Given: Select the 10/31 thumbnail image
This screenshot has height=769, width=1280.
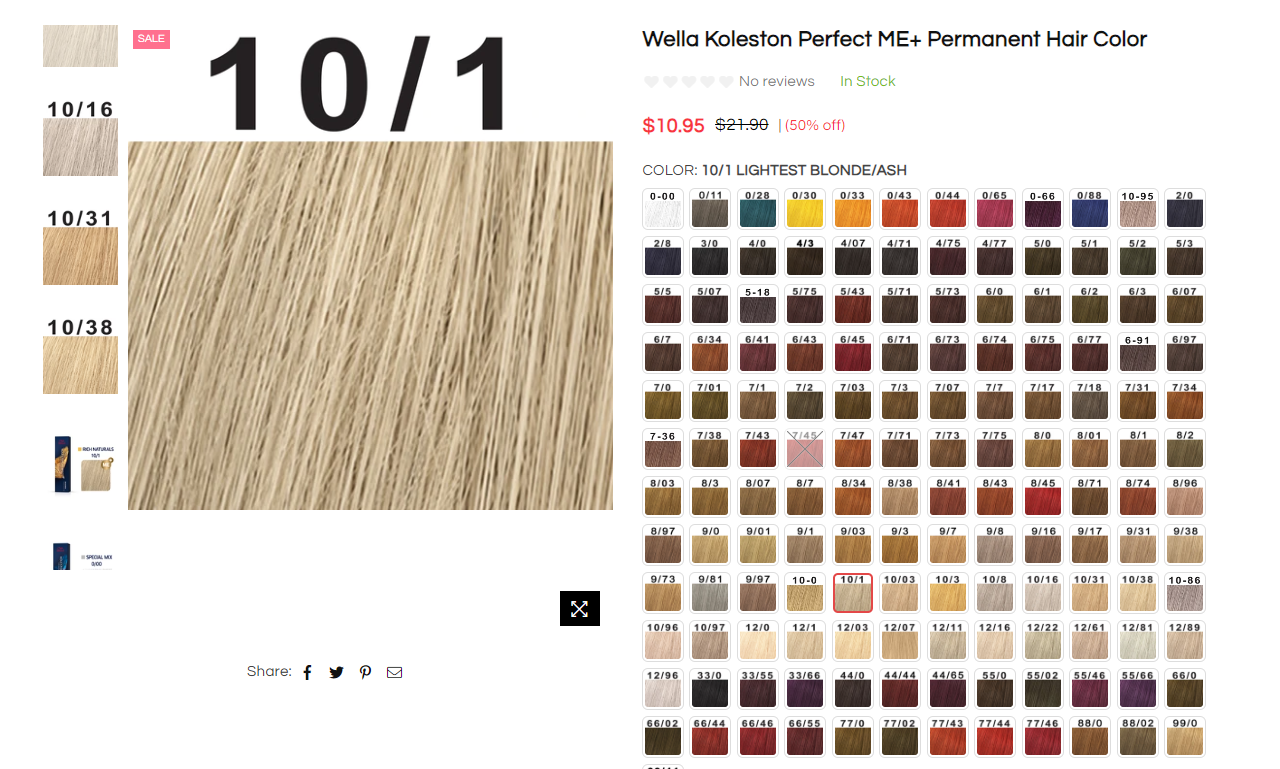Looking at the screenshot, I should pos(80,247).
